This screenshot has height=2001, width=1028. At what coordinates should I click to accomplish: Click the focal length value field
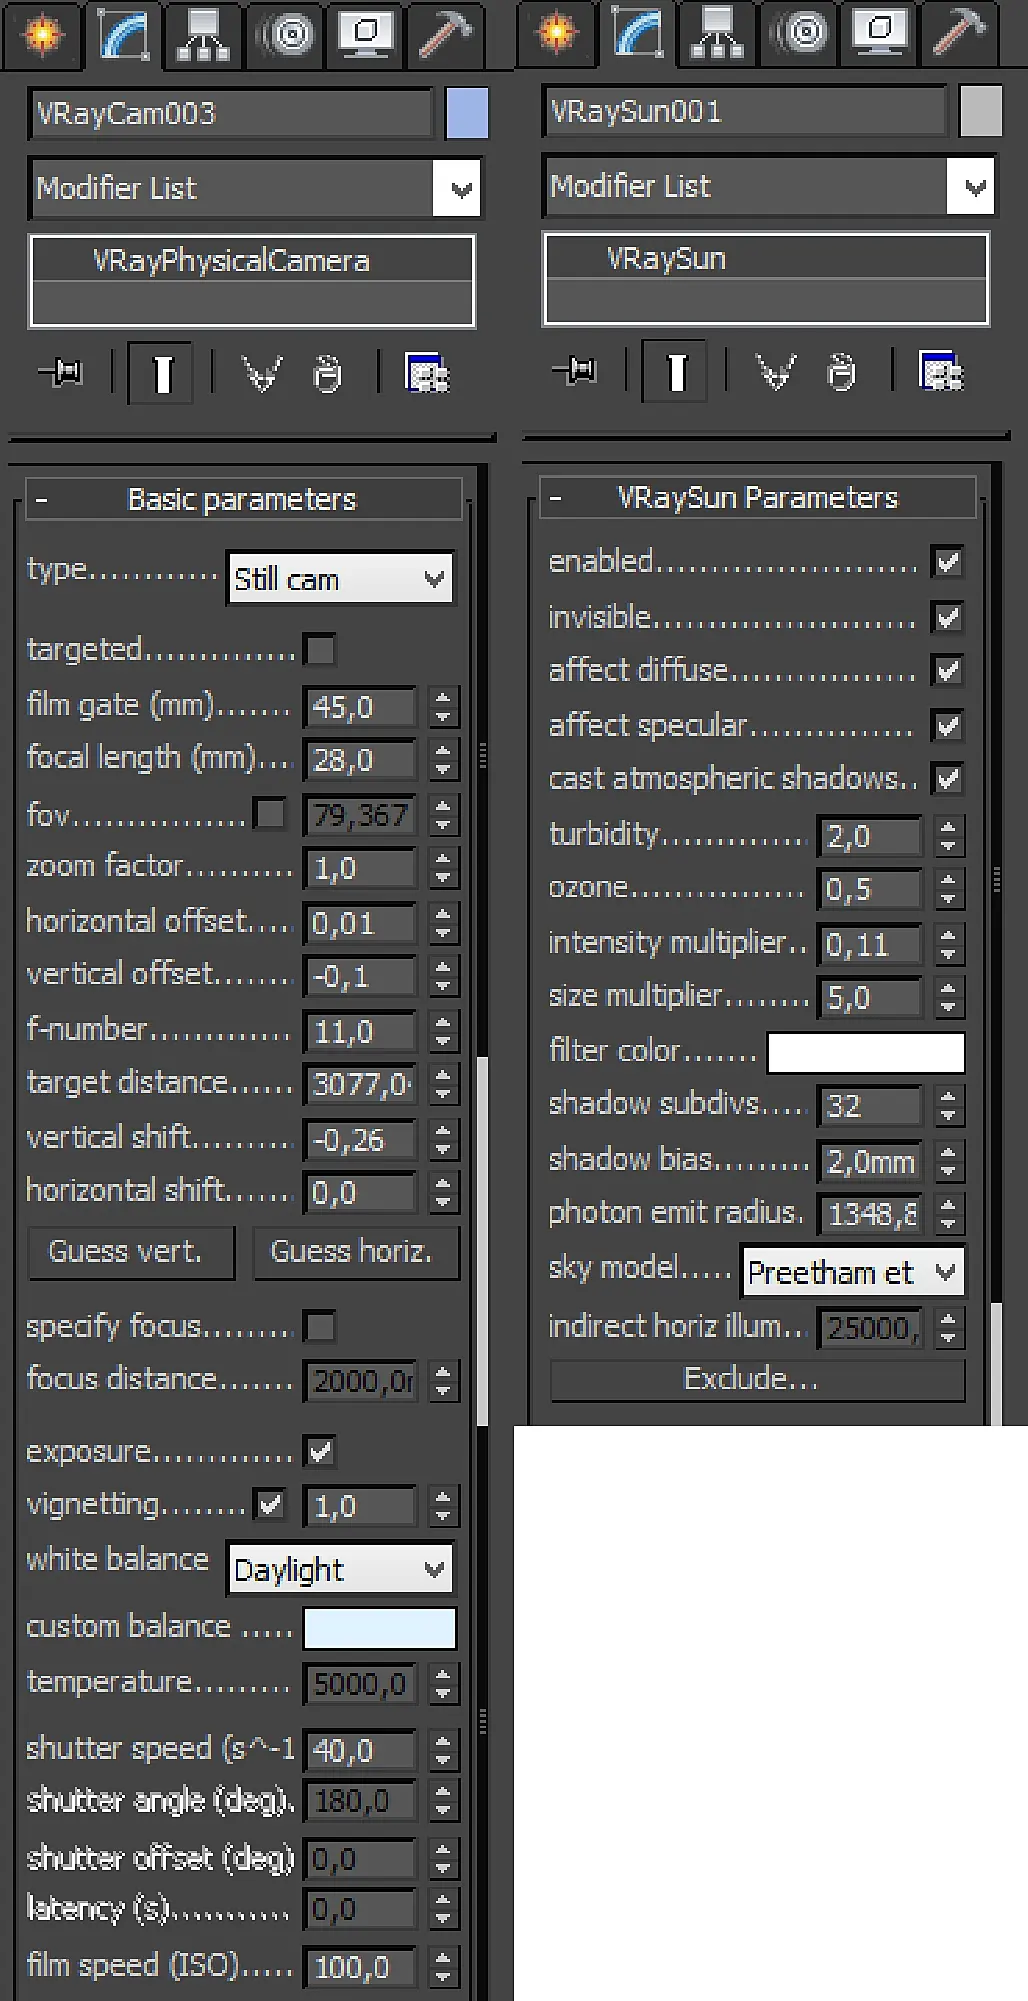[360, 760]
